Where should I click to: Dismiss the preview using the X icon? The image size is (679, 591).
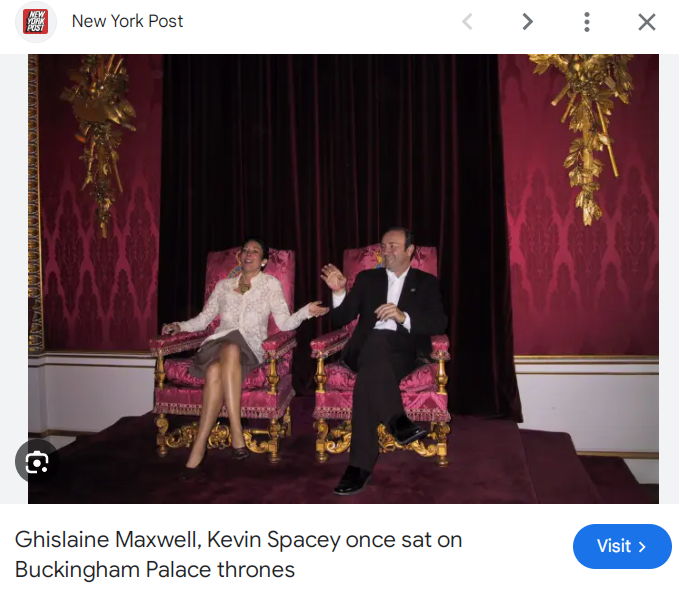(x=647, y=22)
